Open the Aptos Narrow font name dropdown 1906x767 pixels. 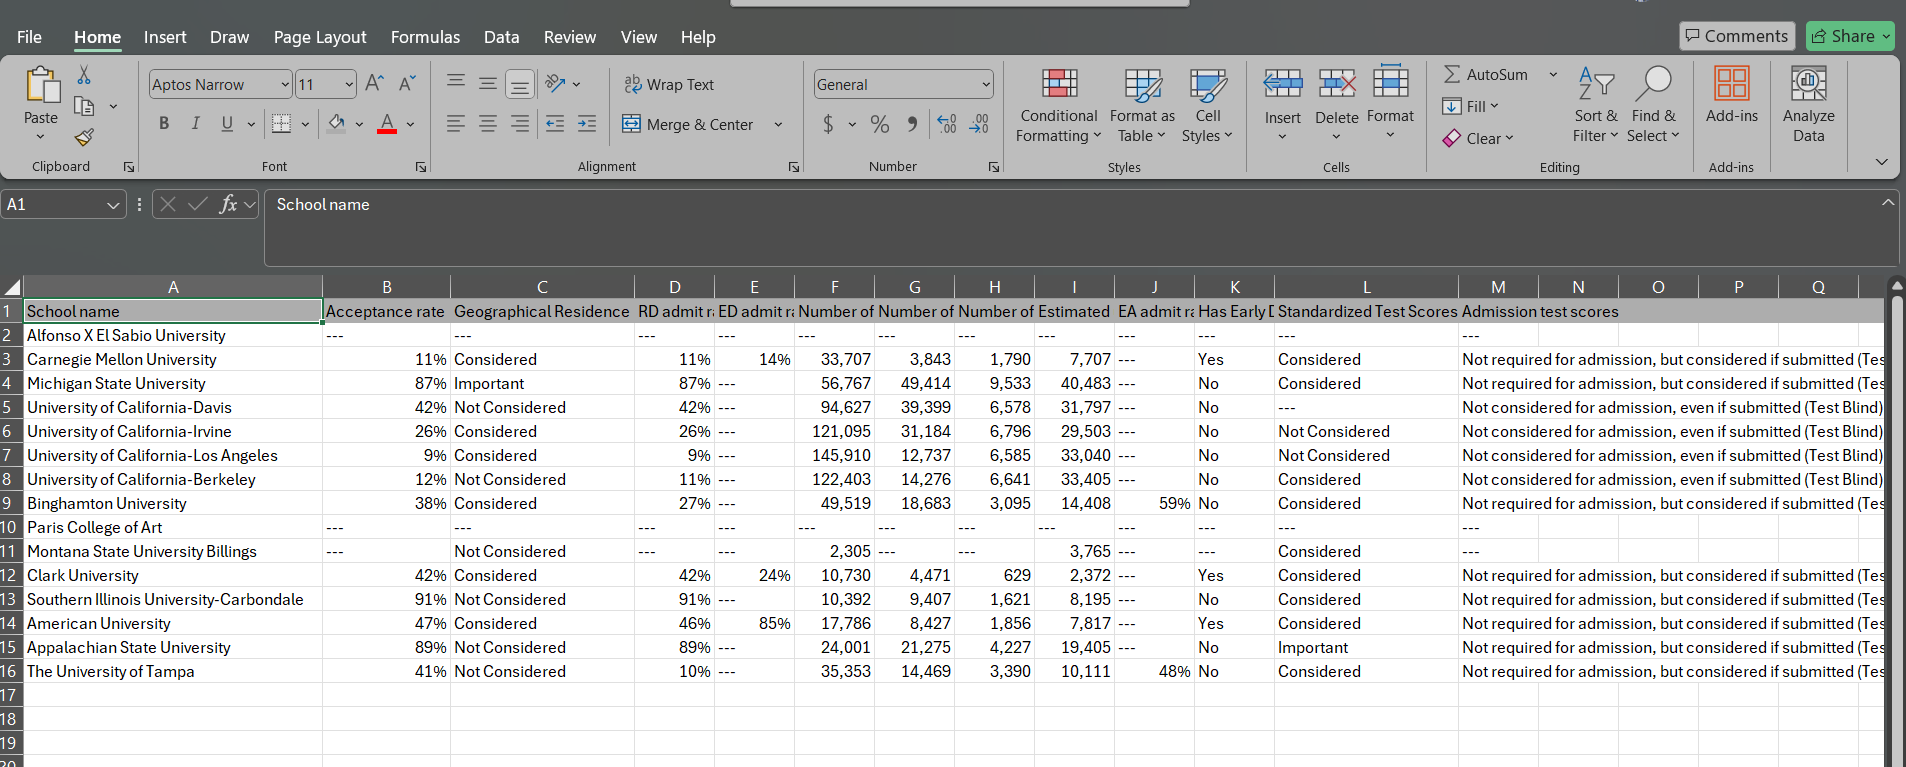coord(285,84)
